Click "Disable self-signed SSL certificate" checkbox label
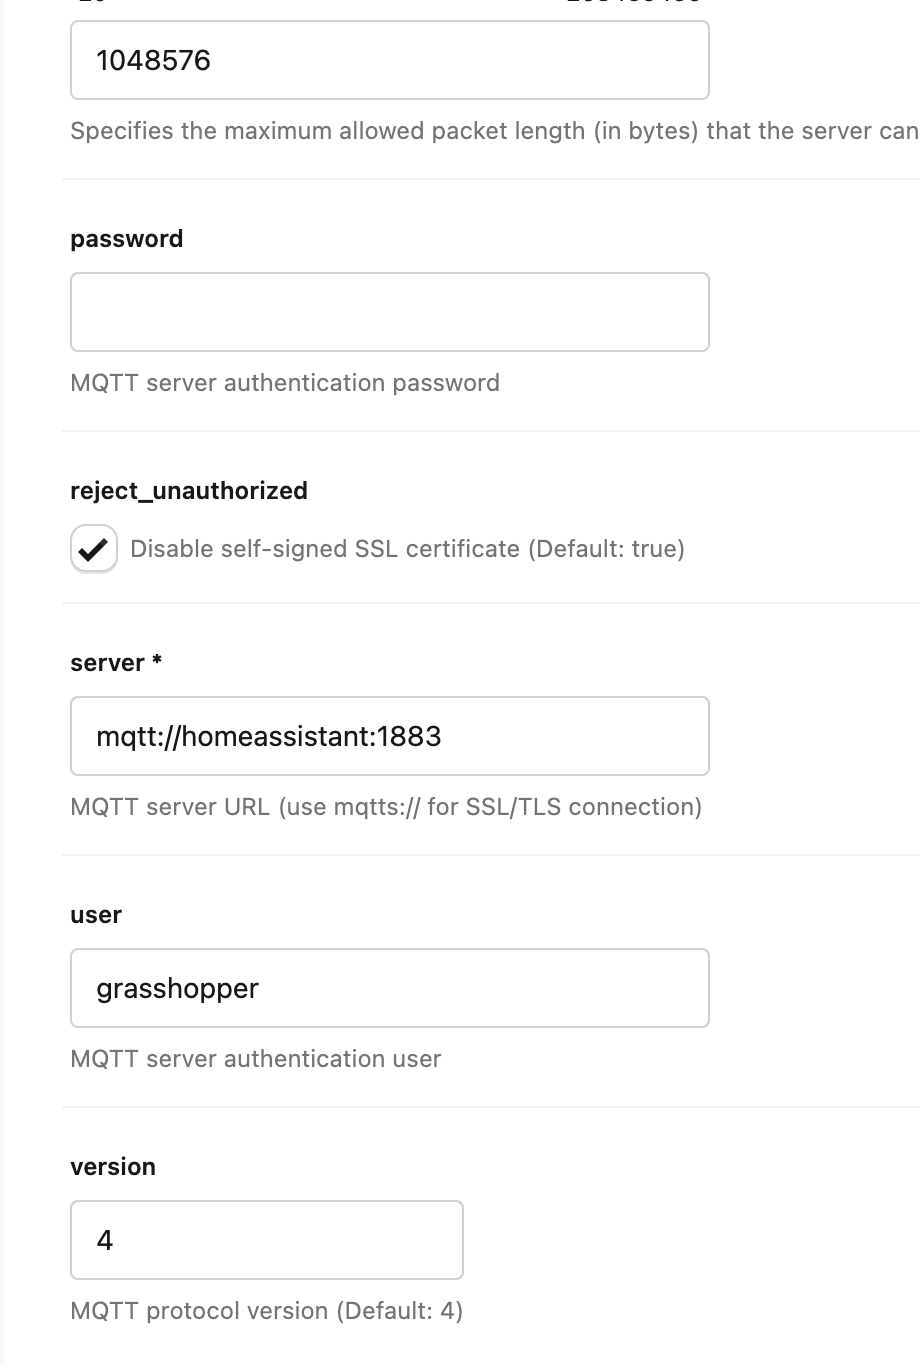Image resolution: width=920 pixels, height=1366 pixels. [325, 549]
